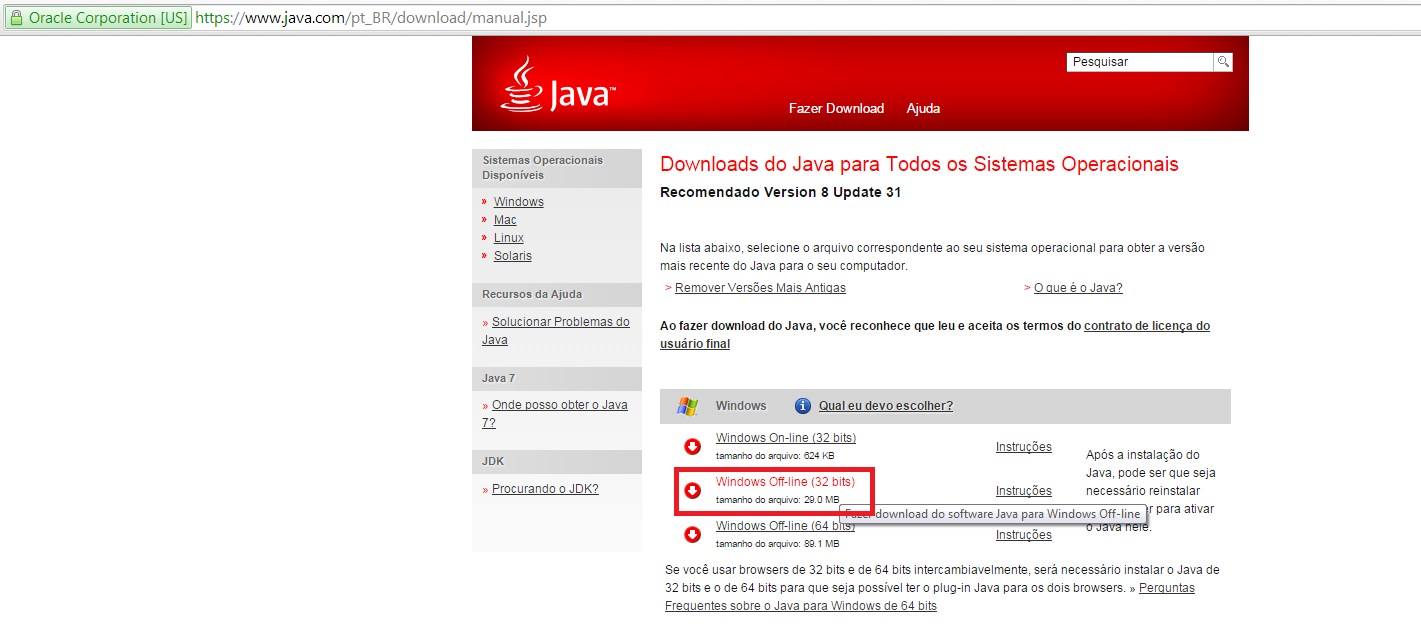Image resolution: width=1421 pixels, height=632 pixels.
Task: Click the green padlock in address bar
Action: (16, 18)
